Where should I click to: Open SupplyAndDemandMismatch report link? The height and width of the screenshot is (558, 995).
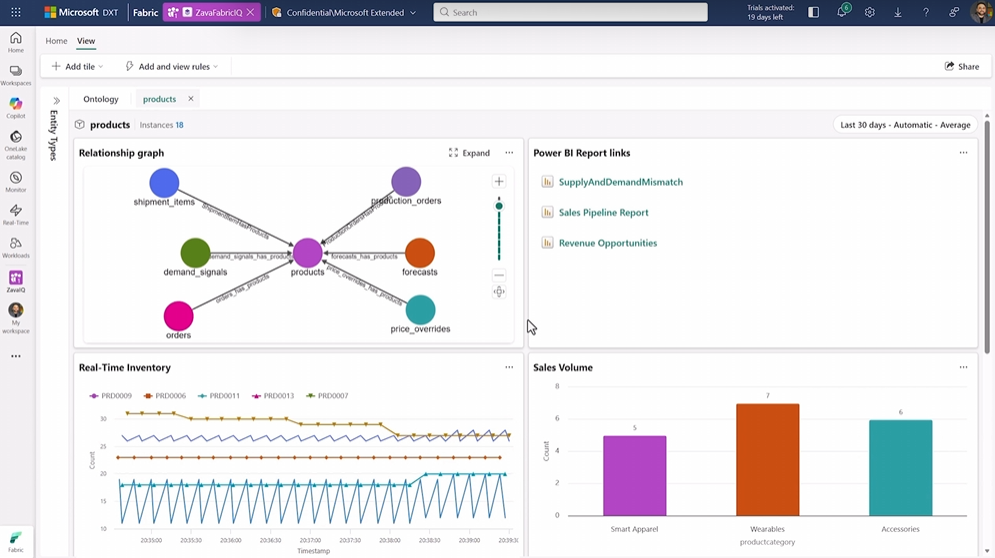click(x=621, y=182)
